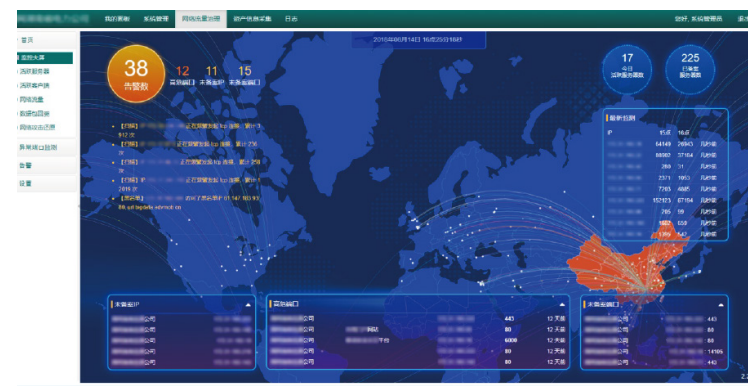Open the 系统管理 top menu

point(156,19)
